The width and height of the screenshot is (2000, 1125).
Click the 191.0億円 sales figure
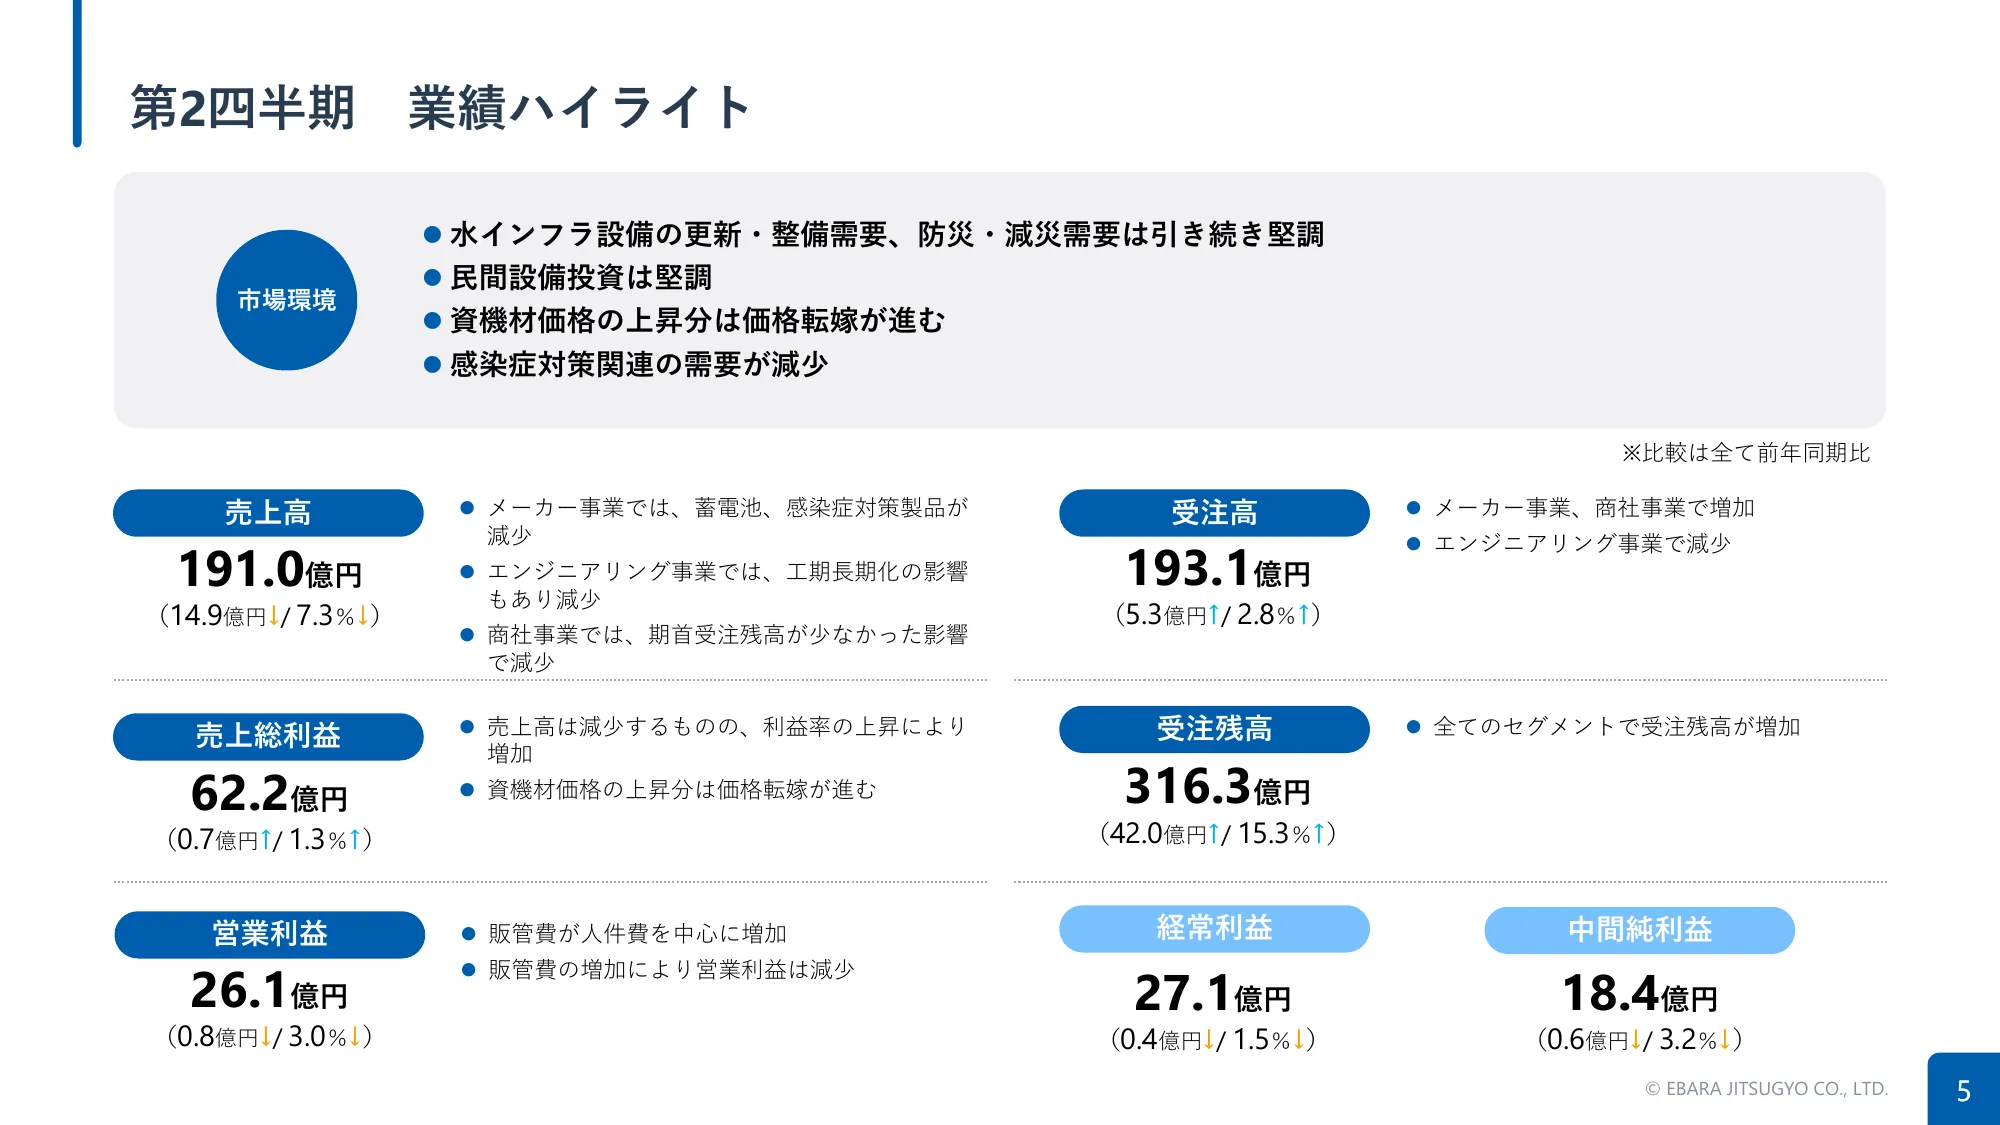pyautogui.click(x=269, y=570)
